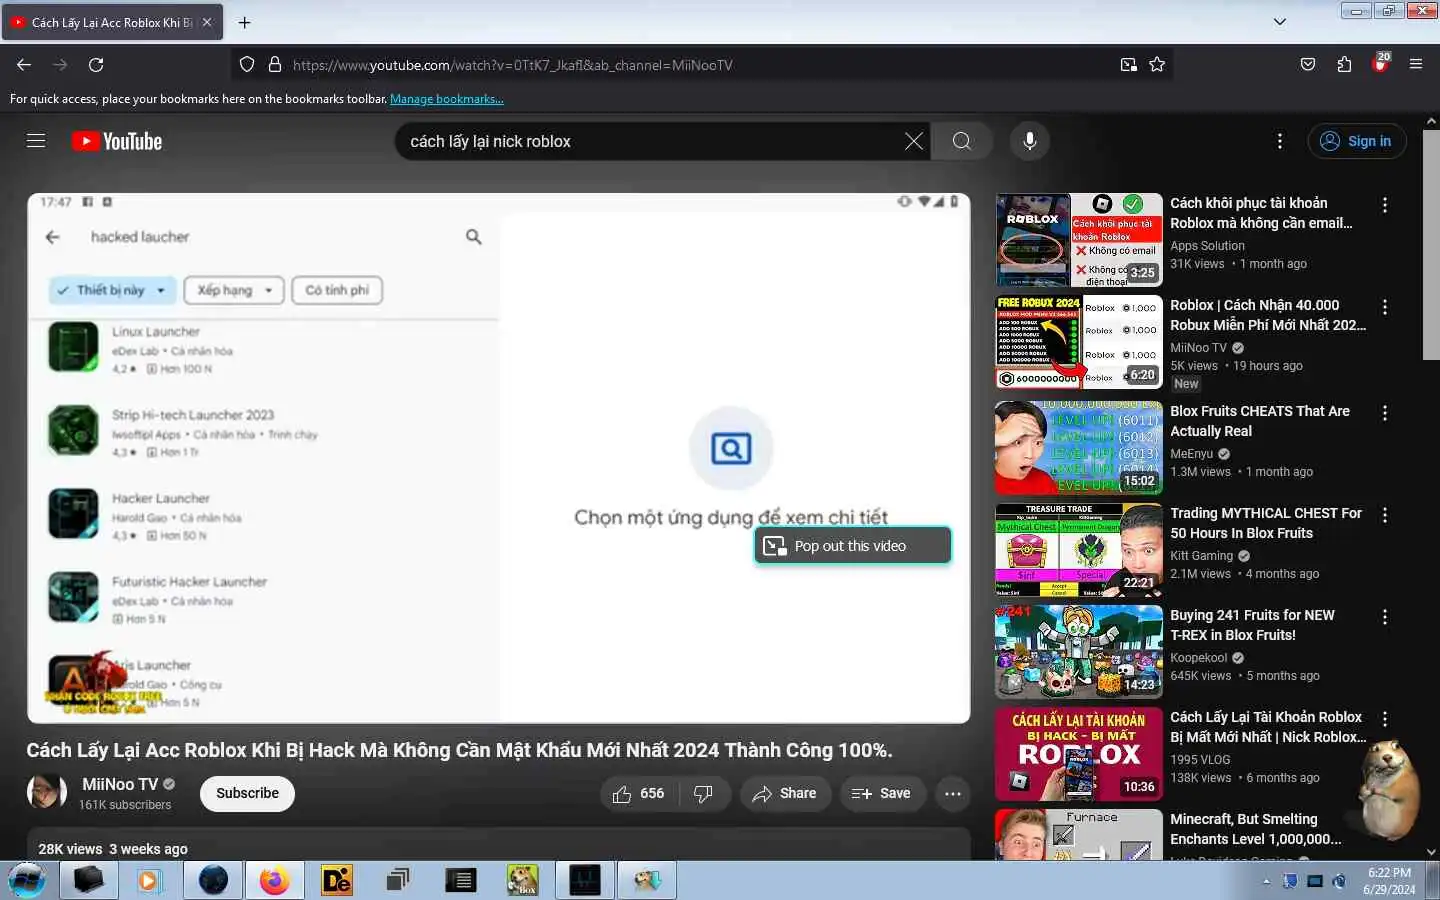List all tabs dropdown arrow
1440x900 pixels.
click(x=1280, y=22)
